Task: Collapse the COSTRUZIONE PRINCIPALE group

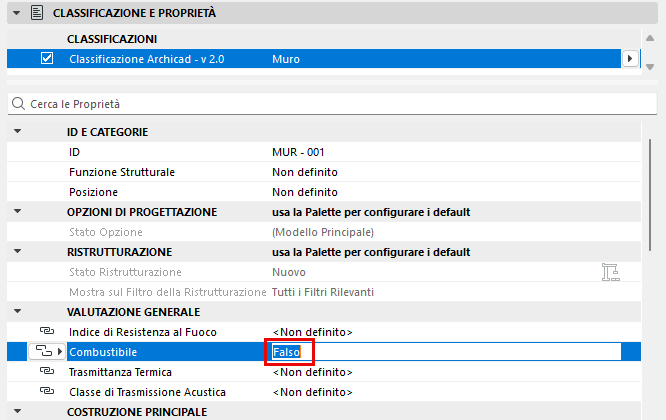Action: click(17, 411)
